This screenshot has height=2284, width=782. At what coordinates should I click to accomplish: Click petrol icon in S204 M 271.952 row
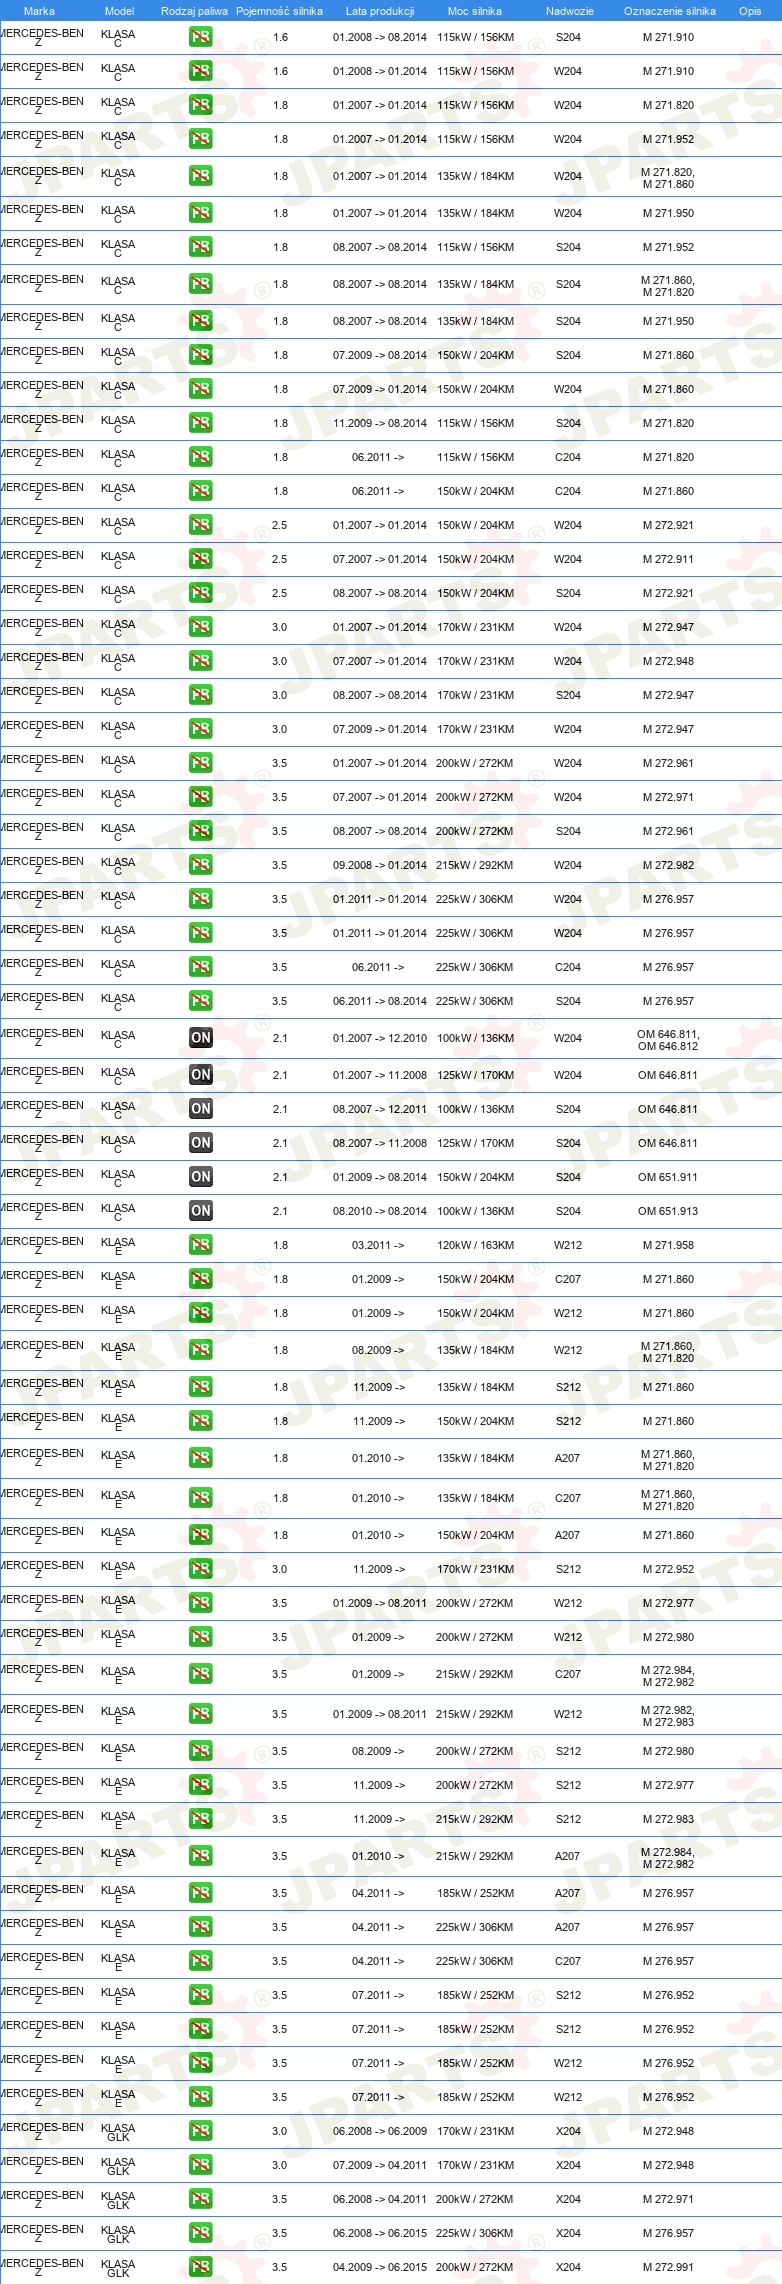click(x=200, y=248)
